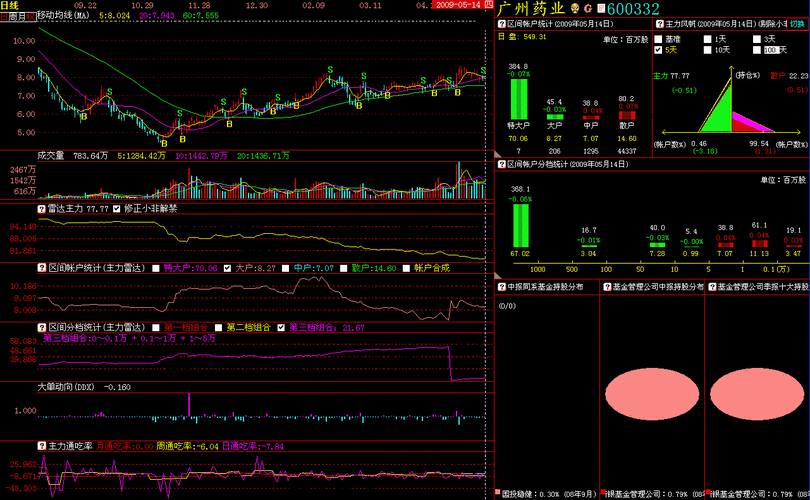Click the stock code 600332

coord(633,9)
